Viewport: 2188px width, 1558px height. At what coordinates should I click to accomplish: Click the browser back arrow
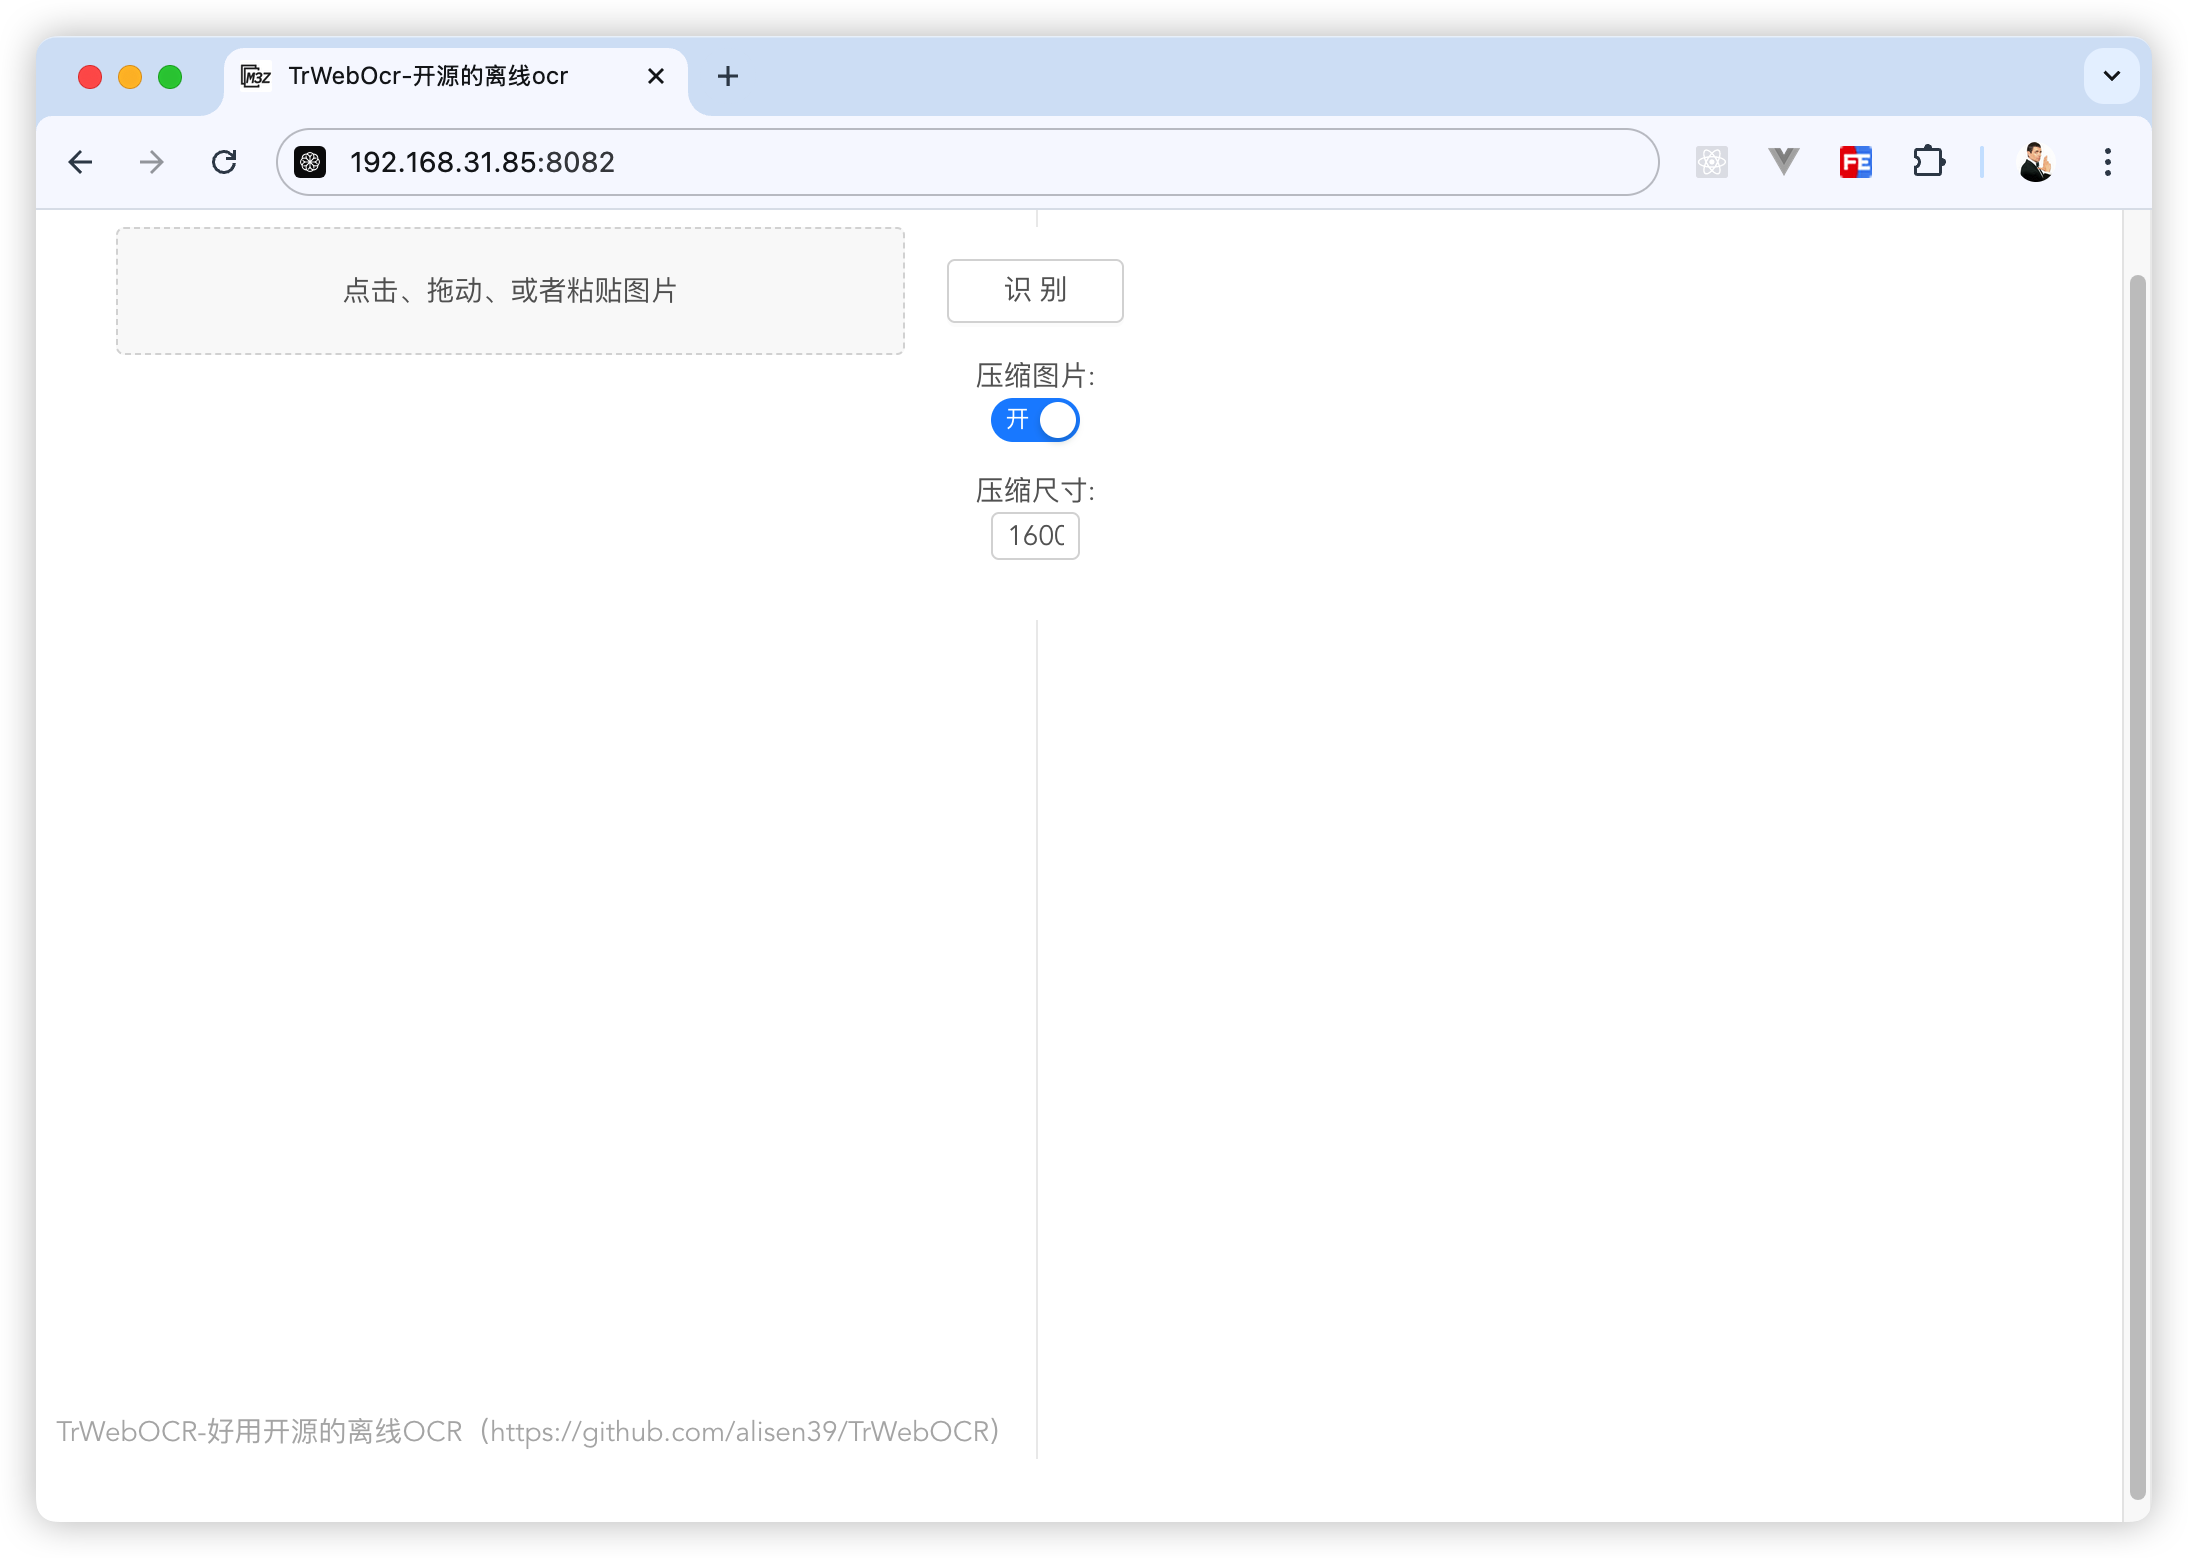pyautogui.click(x=80, y=162)
